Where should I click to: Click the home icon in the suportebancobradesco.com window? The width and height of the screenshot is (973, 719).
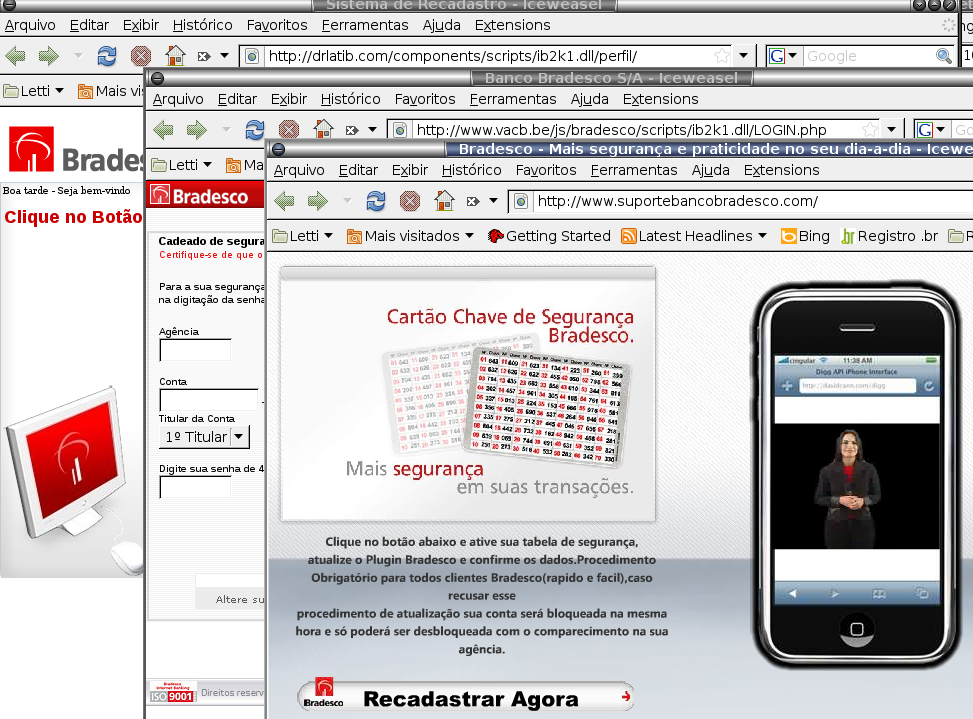(x=444, y=200)
